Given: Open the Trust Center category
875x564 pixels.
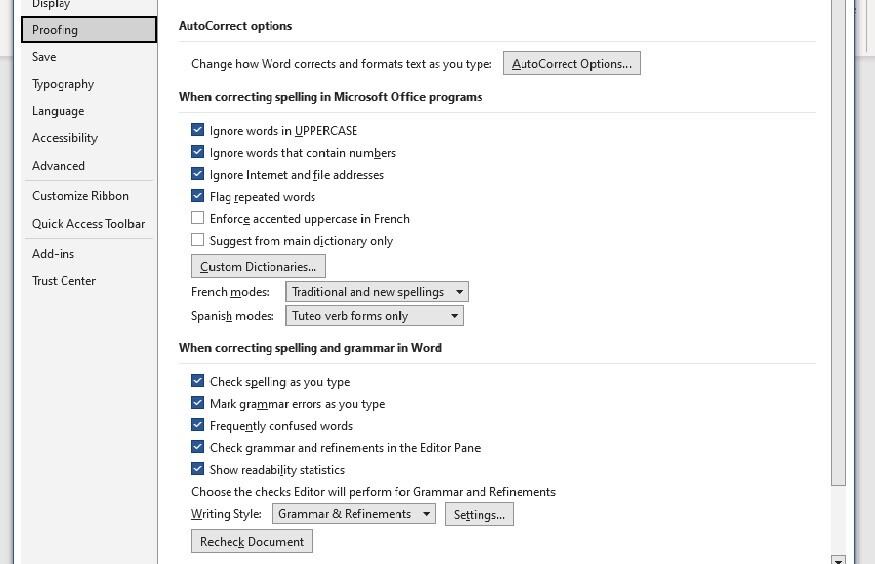Looking at the screenshot, I should click(x=64, y=281).
